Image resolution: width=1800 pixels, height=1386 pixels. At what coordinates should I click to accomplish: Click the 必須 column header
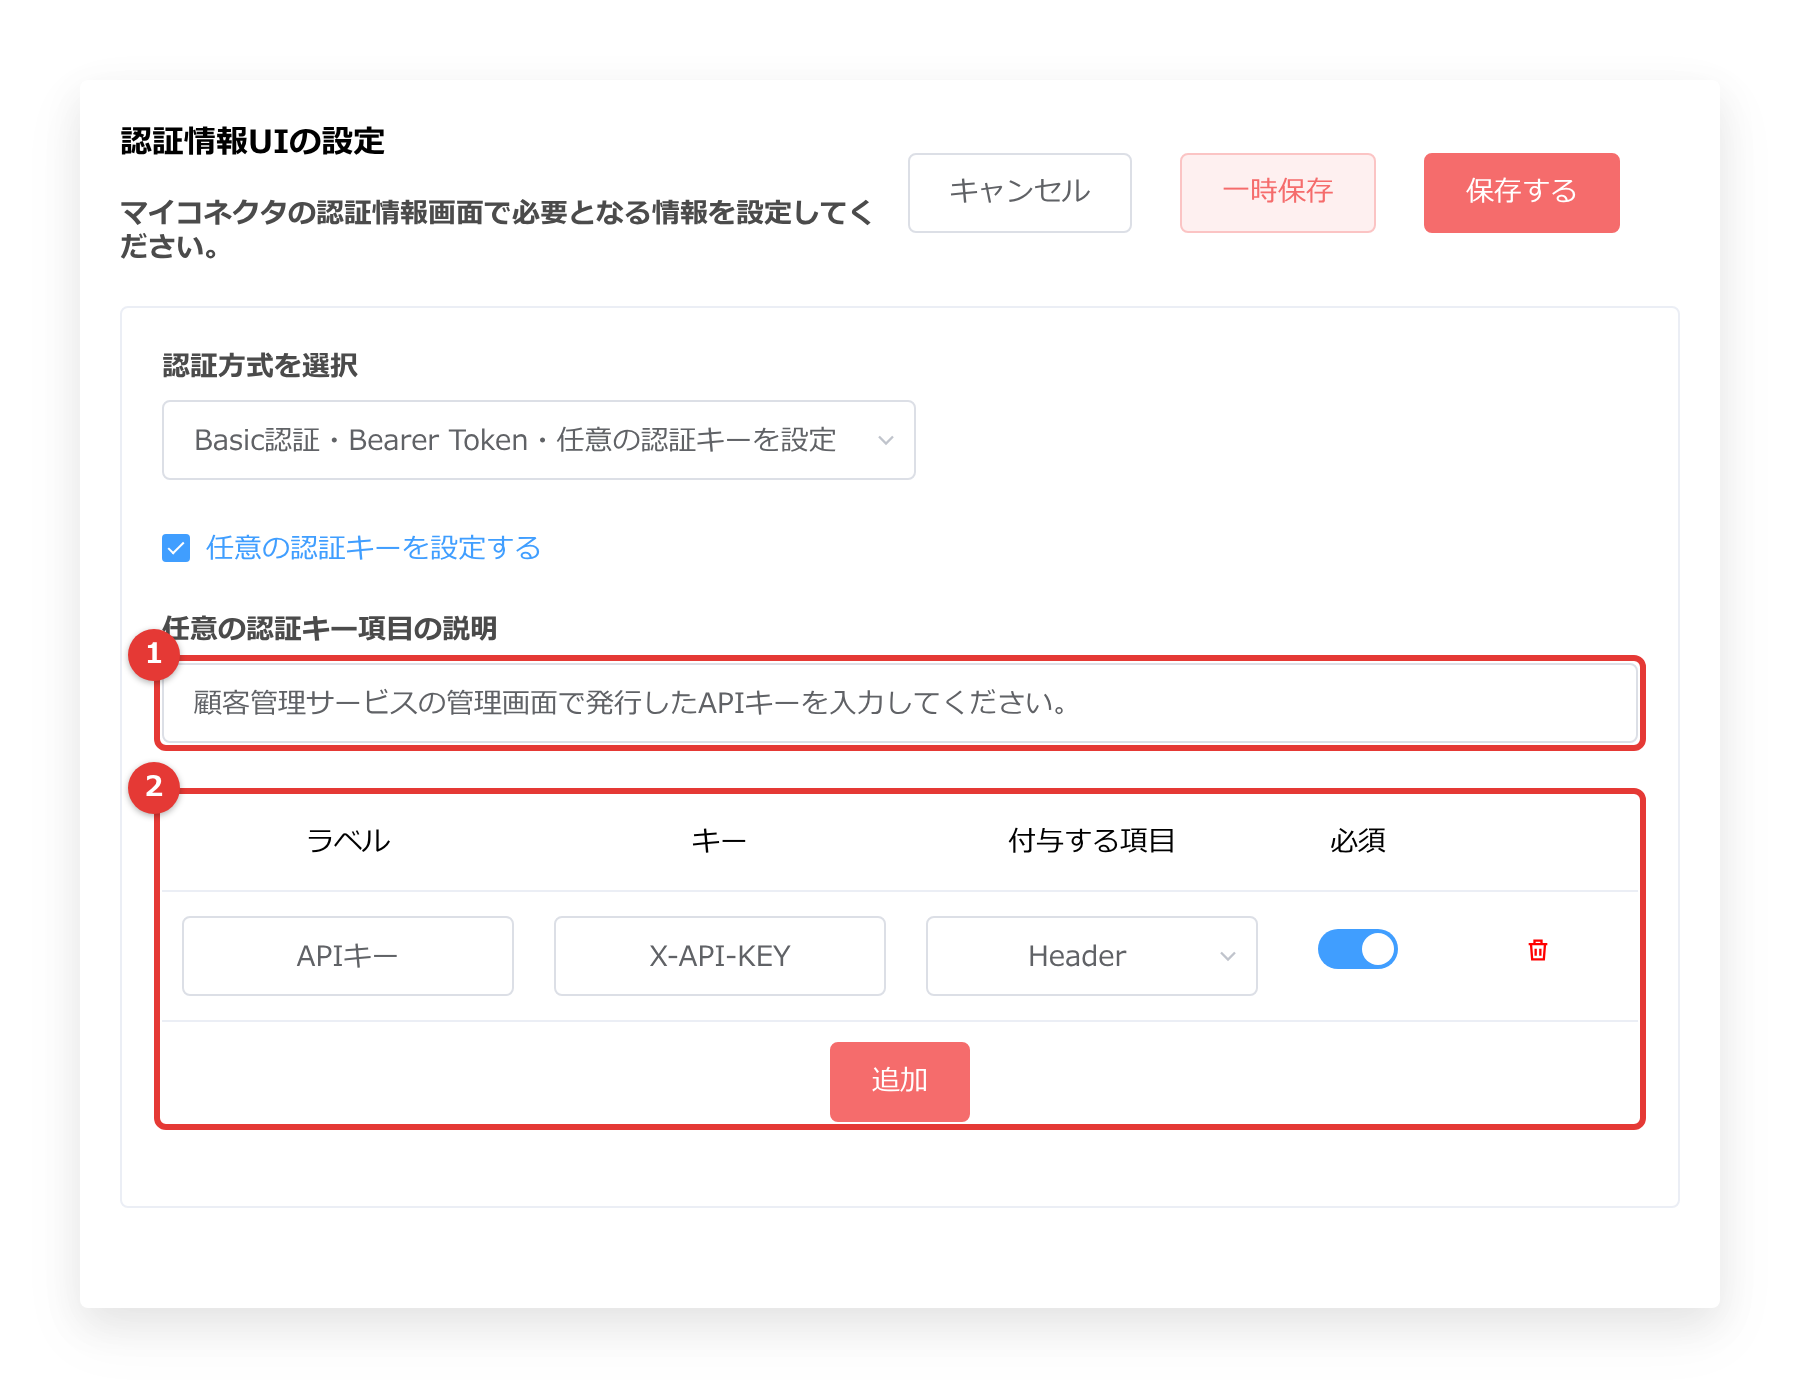click(1358, 841)
